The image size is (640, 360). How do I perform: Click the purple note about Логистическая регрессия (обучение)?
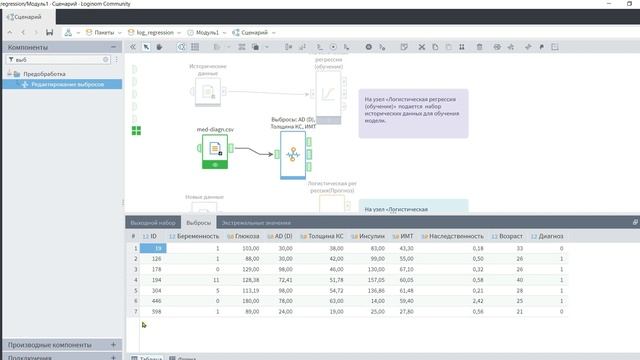click(x=413, y=113)
